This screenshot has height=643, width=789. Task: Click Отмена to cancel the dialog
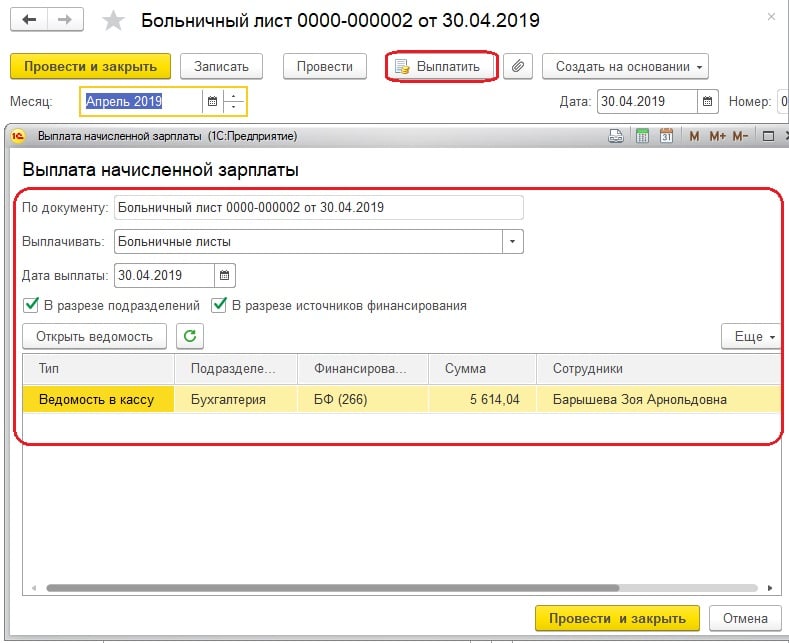click(x=745, y=617)
